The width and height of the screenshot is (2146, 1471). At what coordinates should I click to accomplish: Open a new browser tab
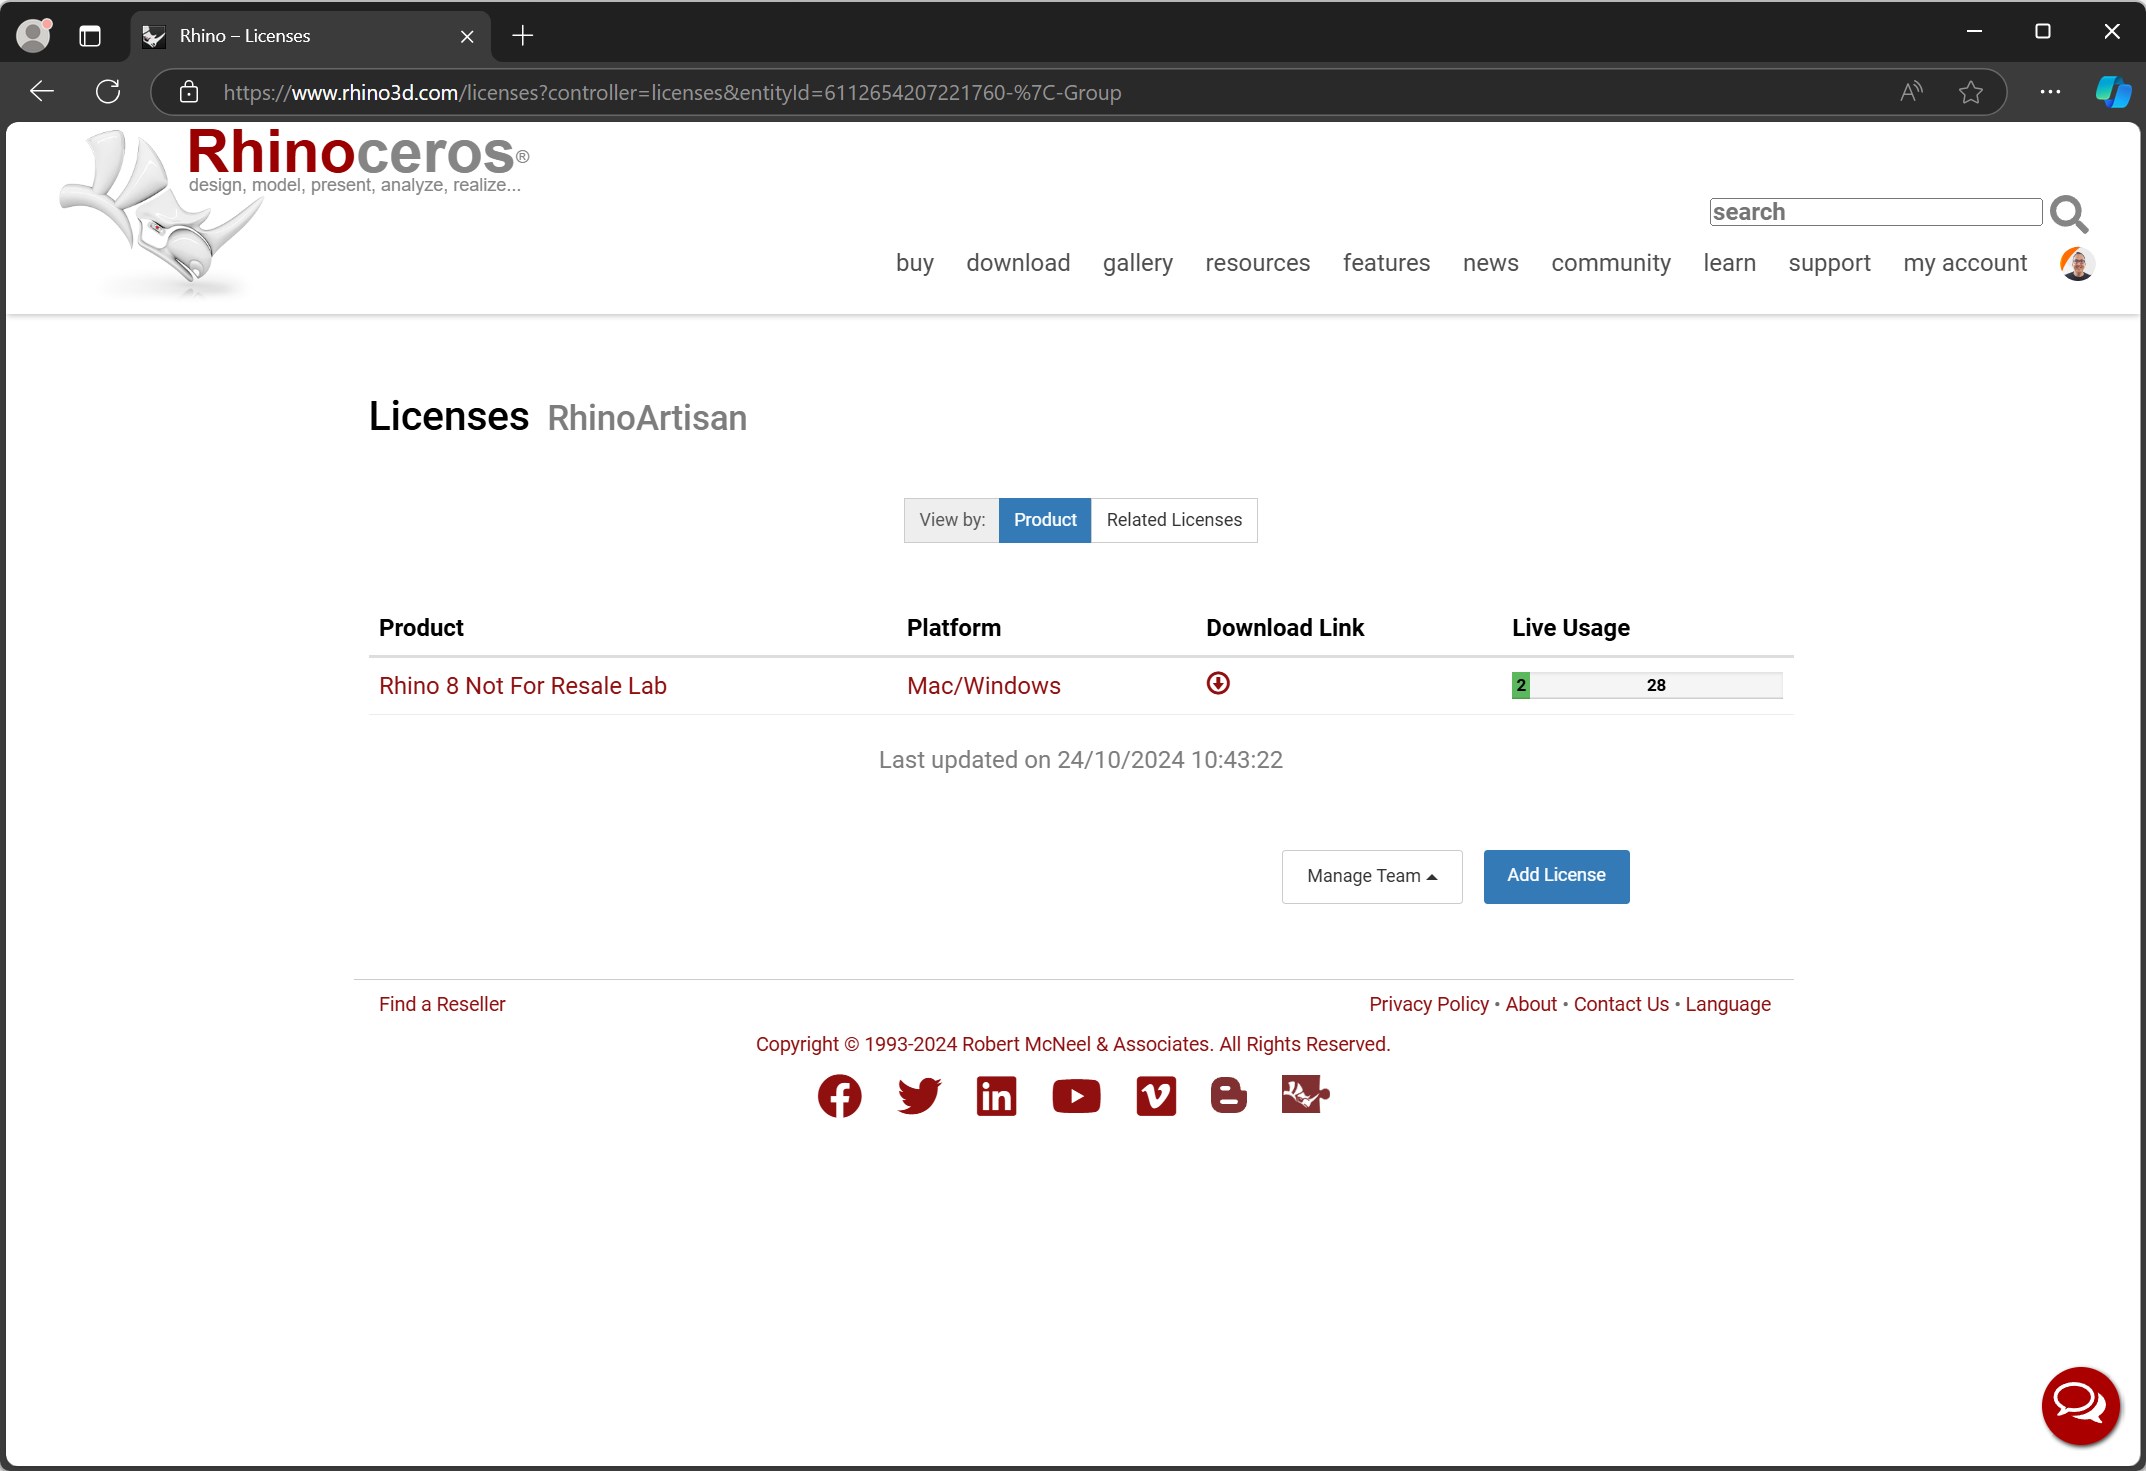pos(522,36)
